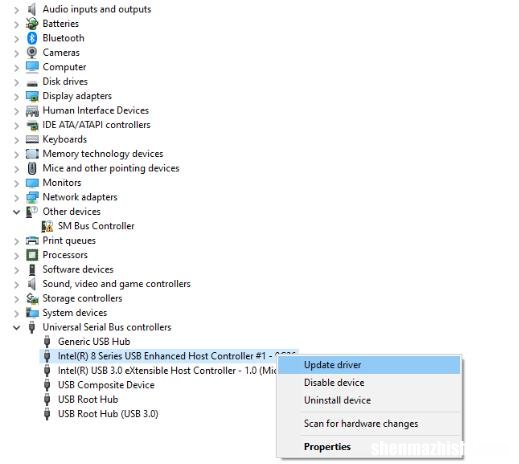Click the Storage controllers icon
The image size is (519, 464).
(x=32, y=298)
